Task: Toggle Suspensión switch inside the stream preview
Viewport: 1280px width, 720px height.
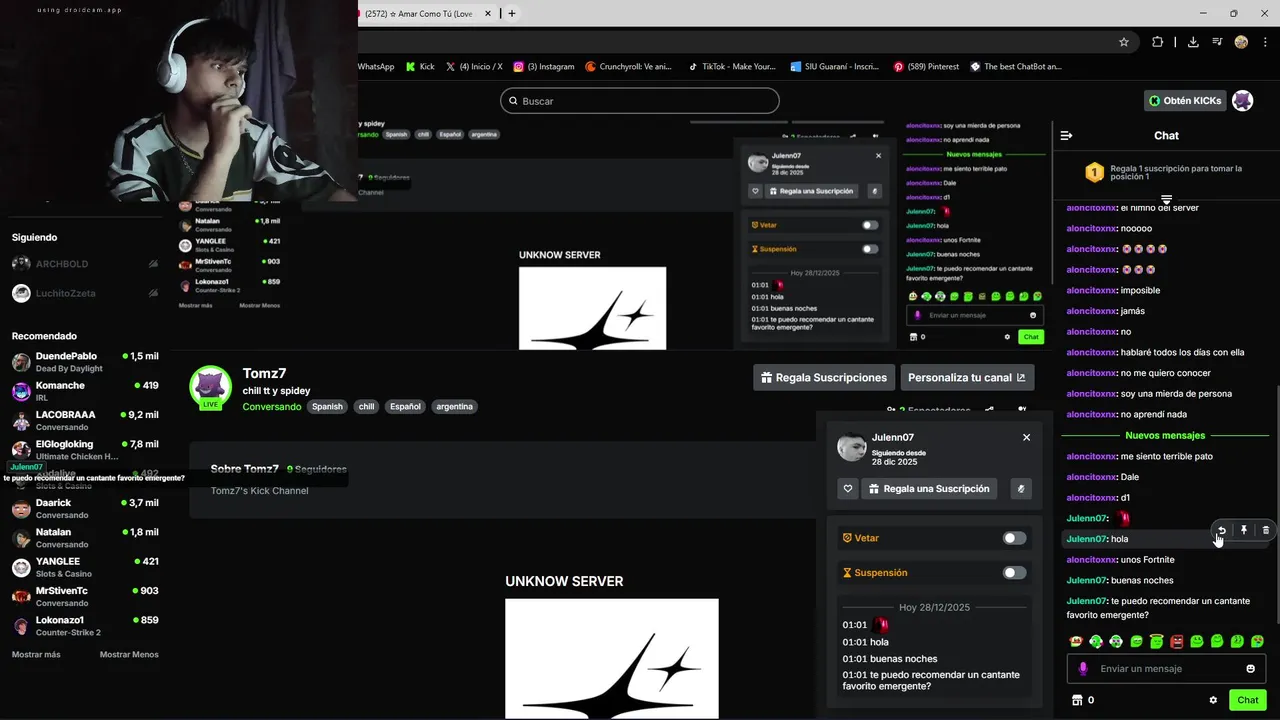Action: [x=870, y=249]
